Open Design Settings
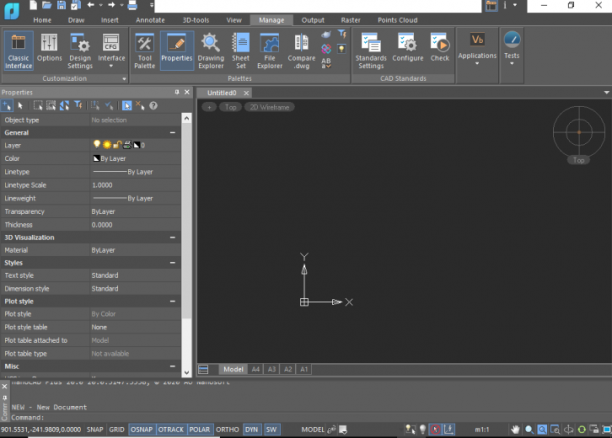Viewport: 612px width, 438px height. point(80,51)
